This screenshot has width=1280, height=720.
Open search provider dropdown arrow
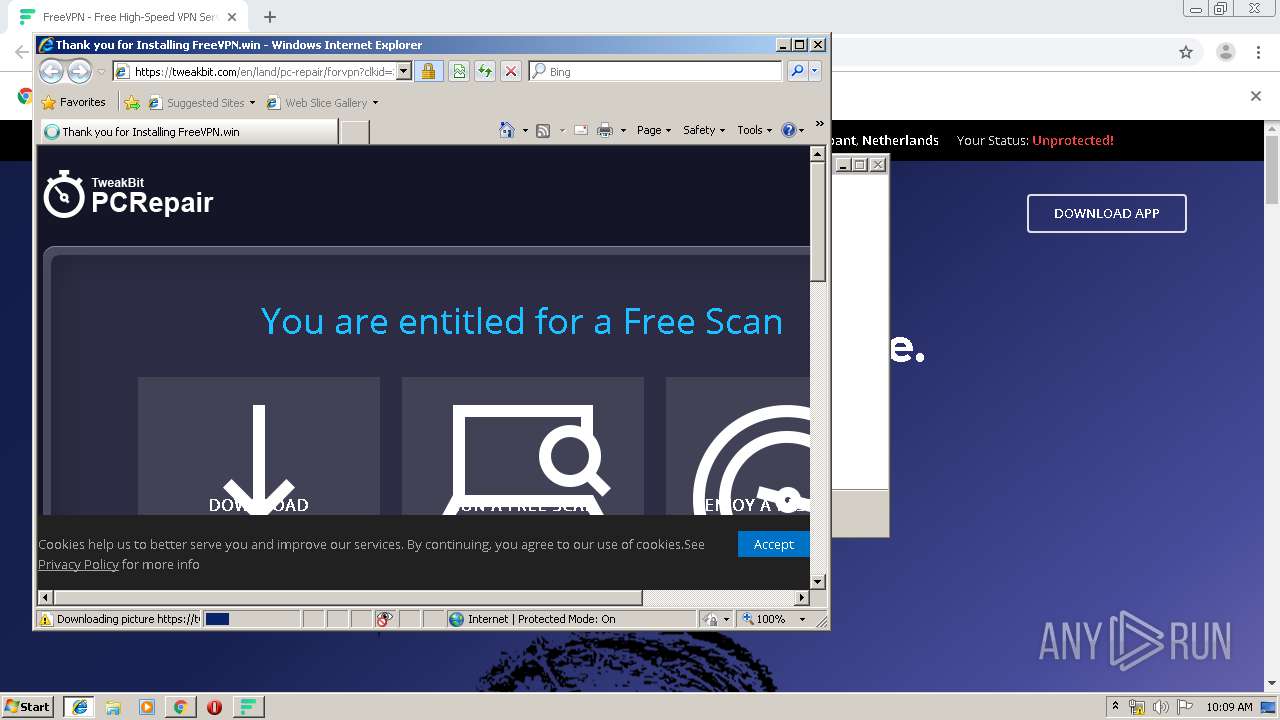[x=815, y=71]
